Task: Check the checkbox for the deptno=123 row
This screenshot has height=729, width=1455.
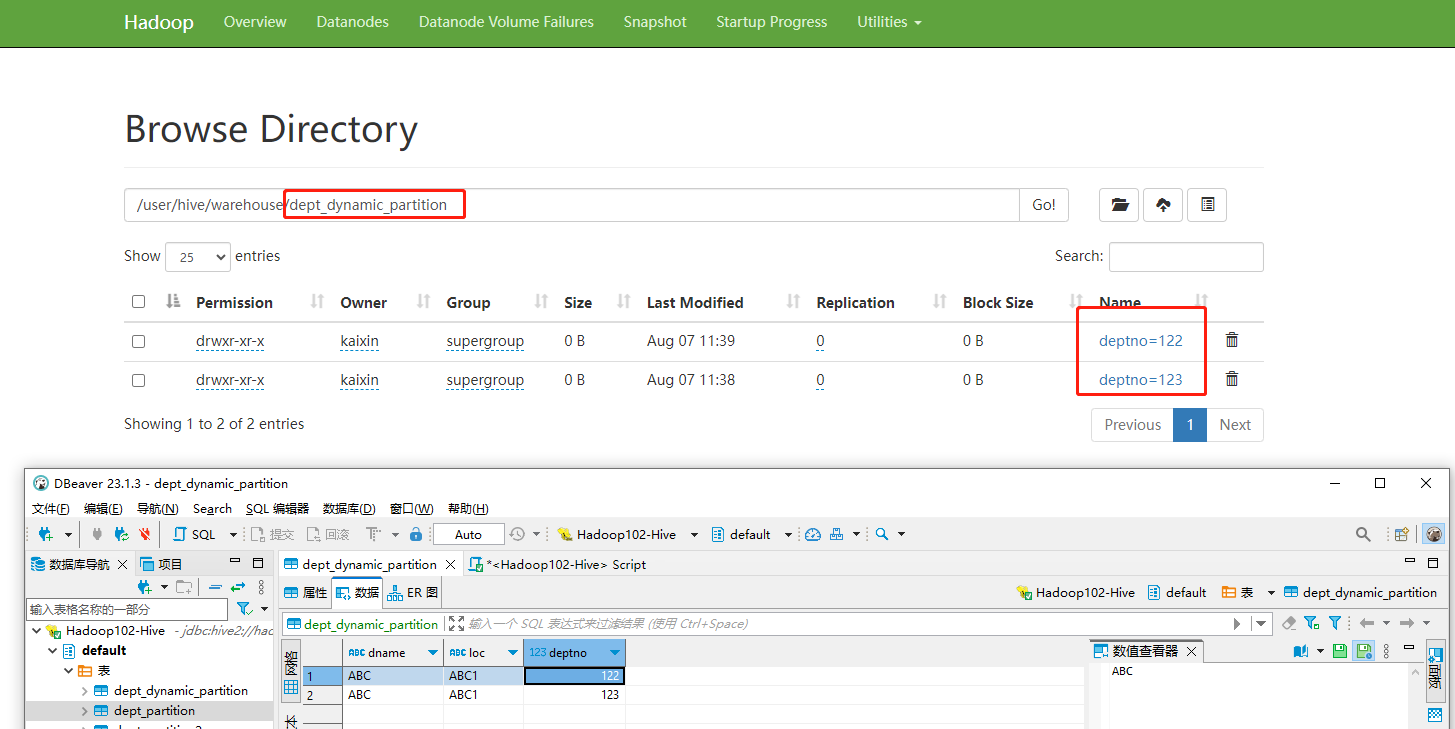Action: tap(138, 380)
